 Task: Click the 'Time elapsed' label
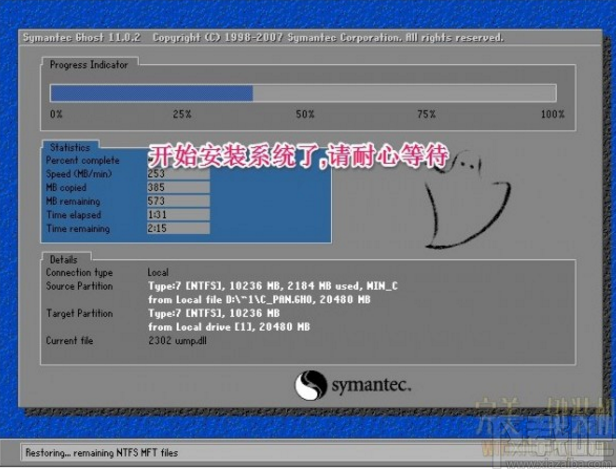(x=74, y=215)
